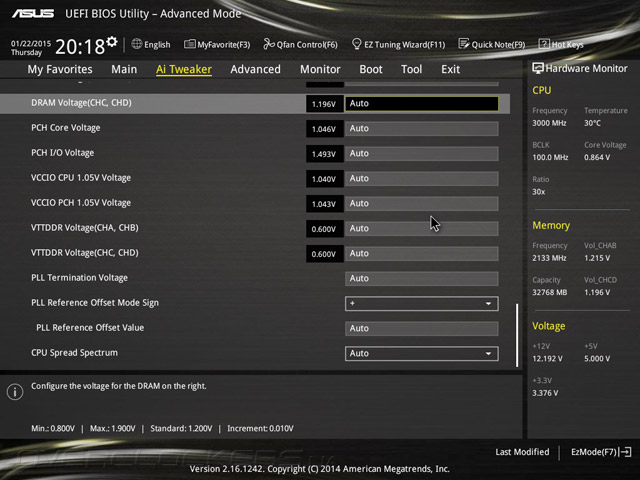Change language from English
The height and width of the screenshot is (480, 640).
coord(151,44)
